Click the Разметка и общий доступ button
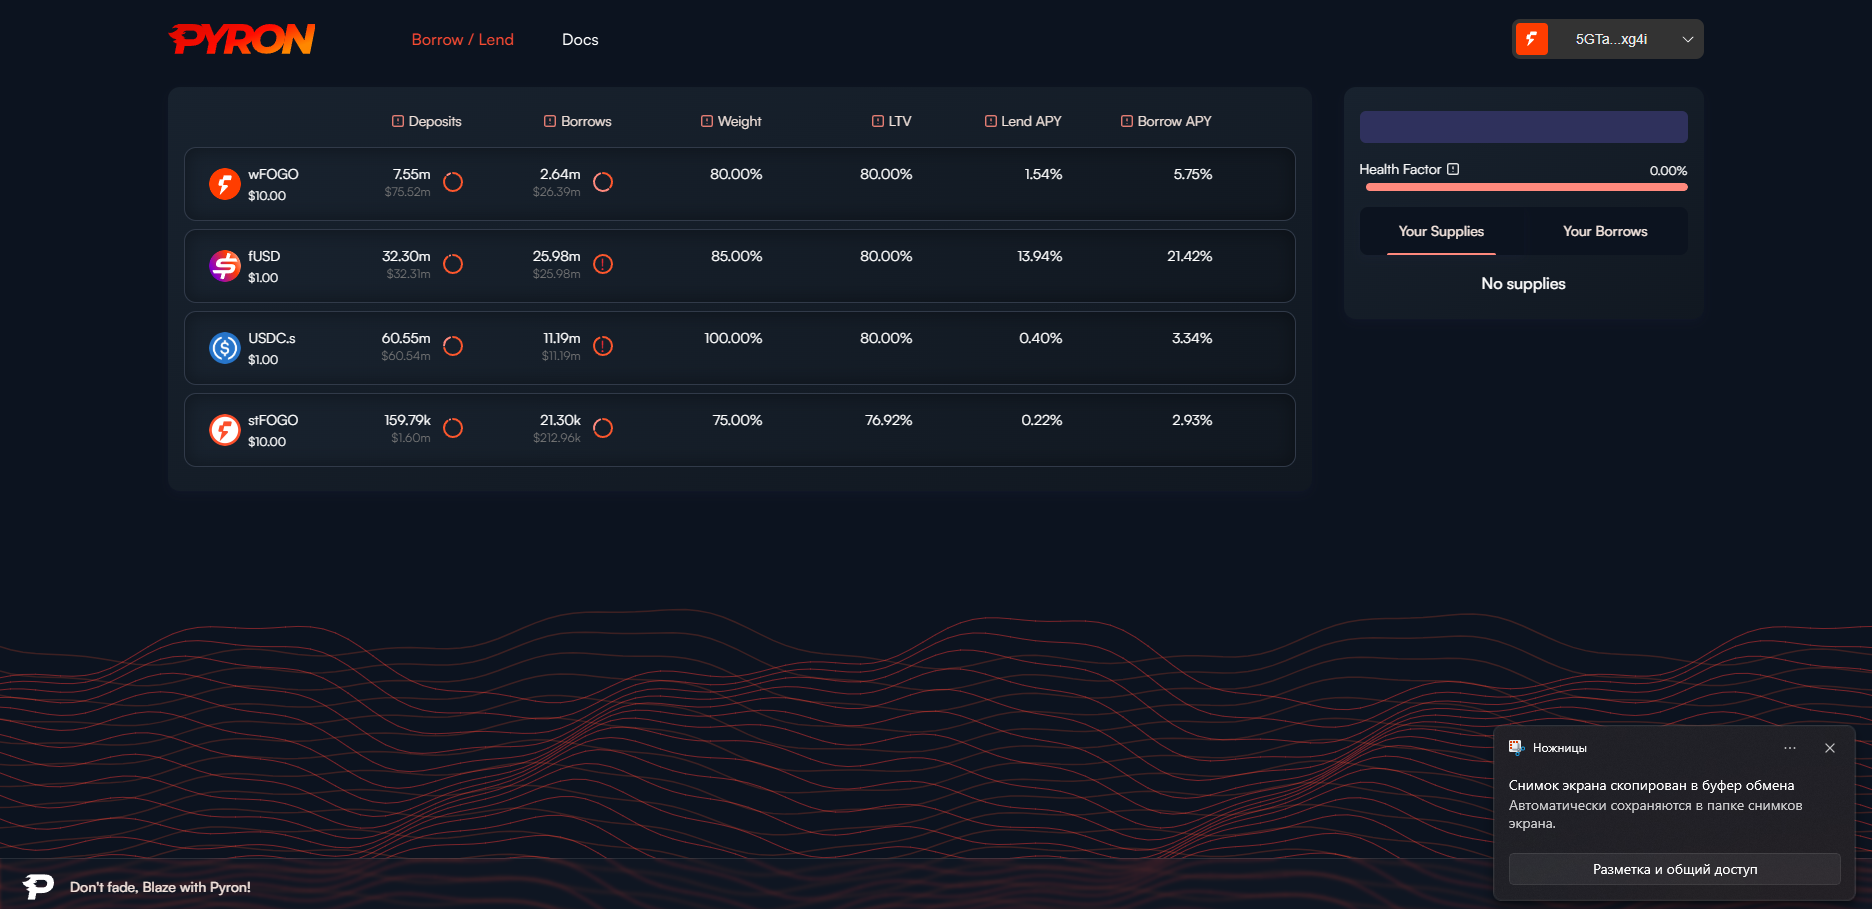 pyautogui.click(x=1674, y=869)
